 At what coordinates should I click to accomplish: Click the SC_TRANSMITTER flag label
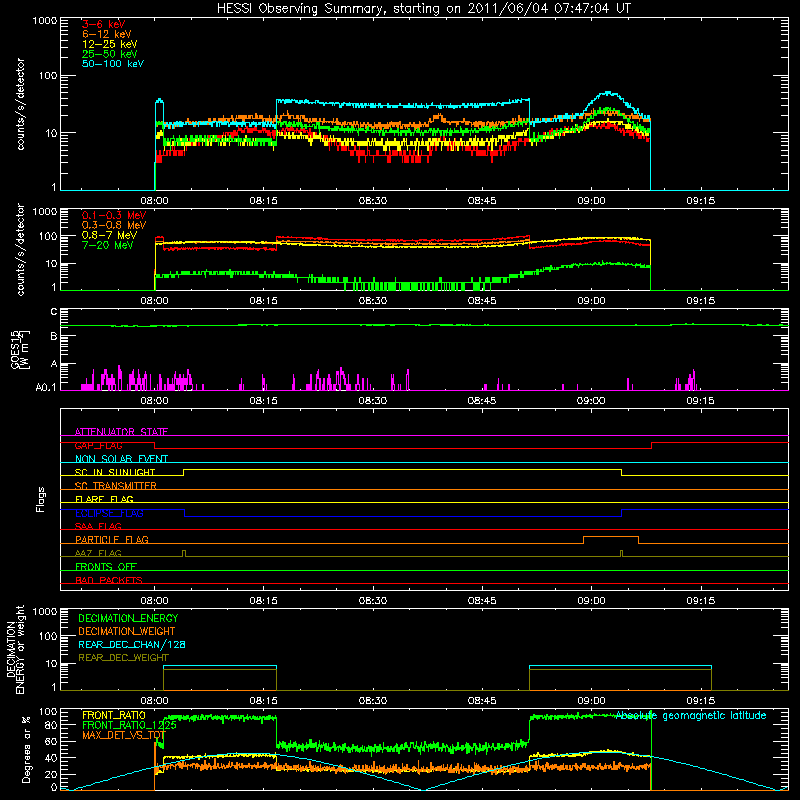pos(115,486)
